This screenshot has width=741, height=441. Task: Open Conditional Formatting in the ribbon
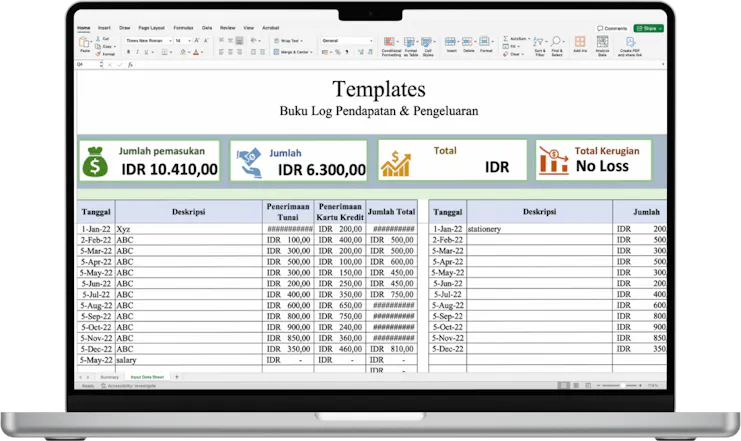pyautogui.click(x=389, y=43)
